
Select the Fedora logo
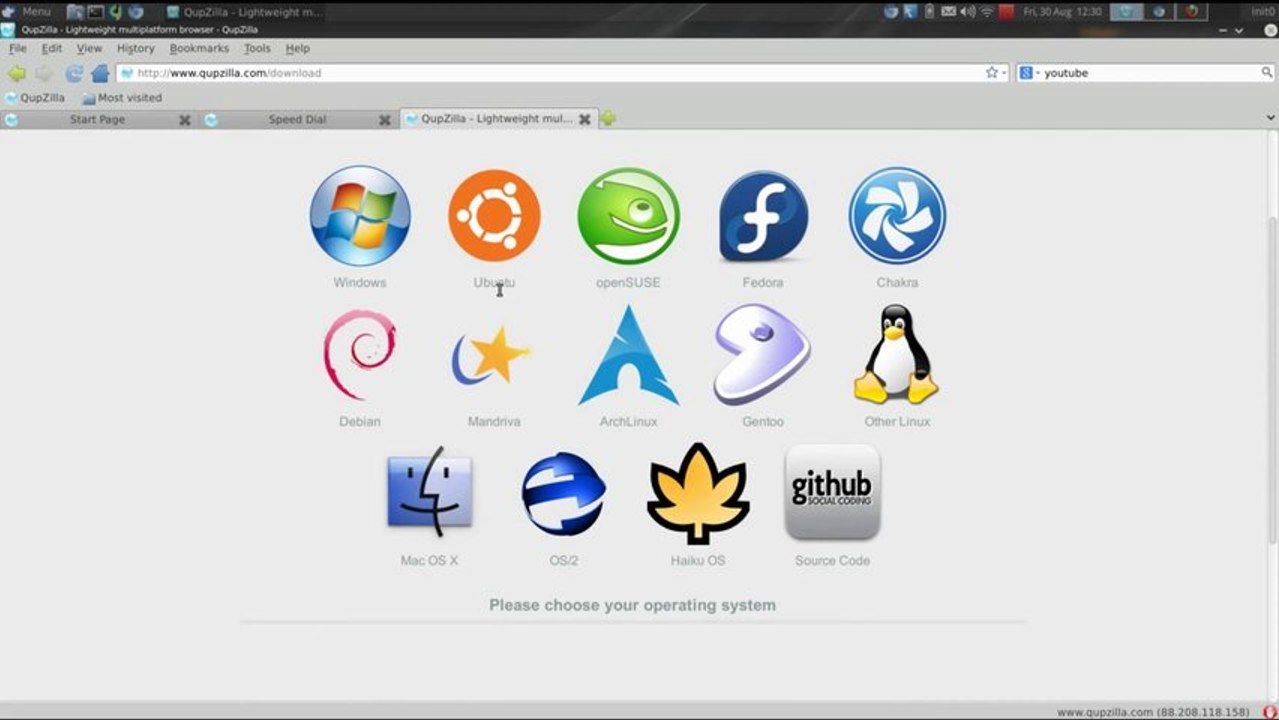coord(763,216)
